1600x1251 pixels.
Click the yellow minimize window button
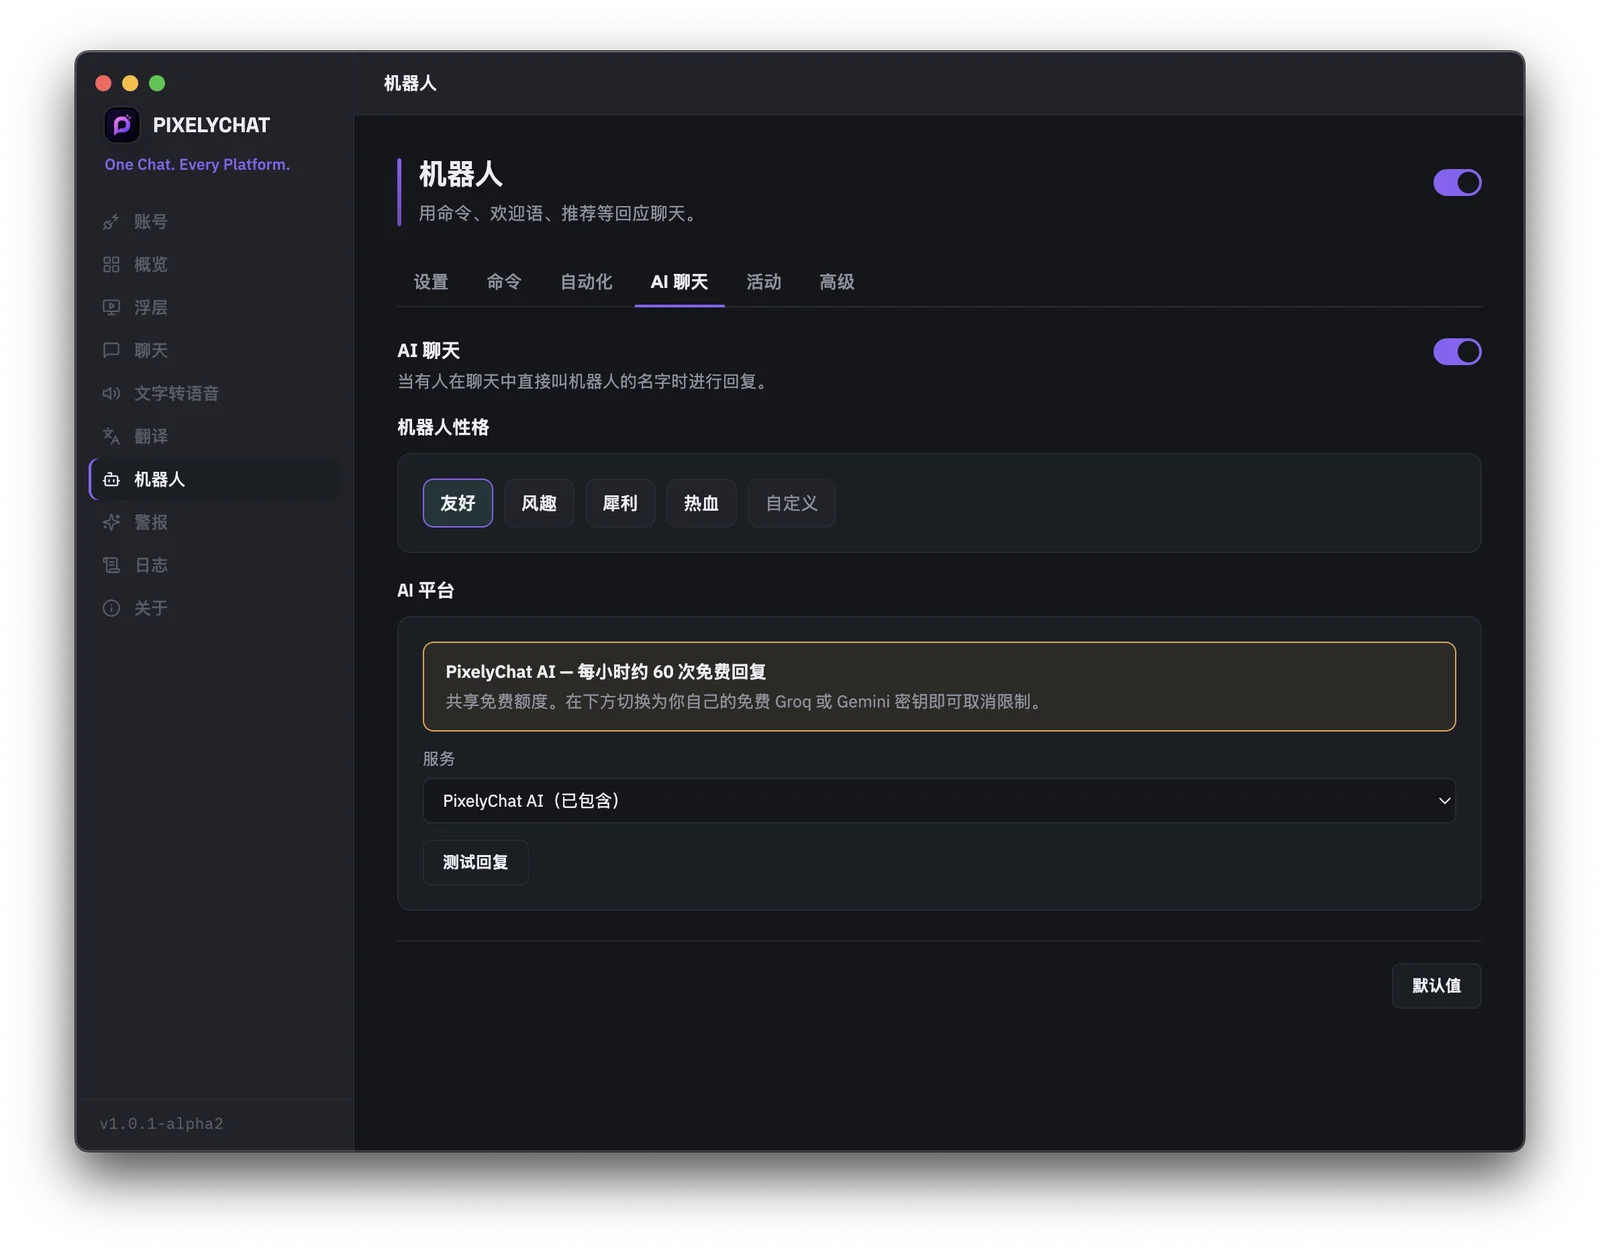click(x=130, y=84)
